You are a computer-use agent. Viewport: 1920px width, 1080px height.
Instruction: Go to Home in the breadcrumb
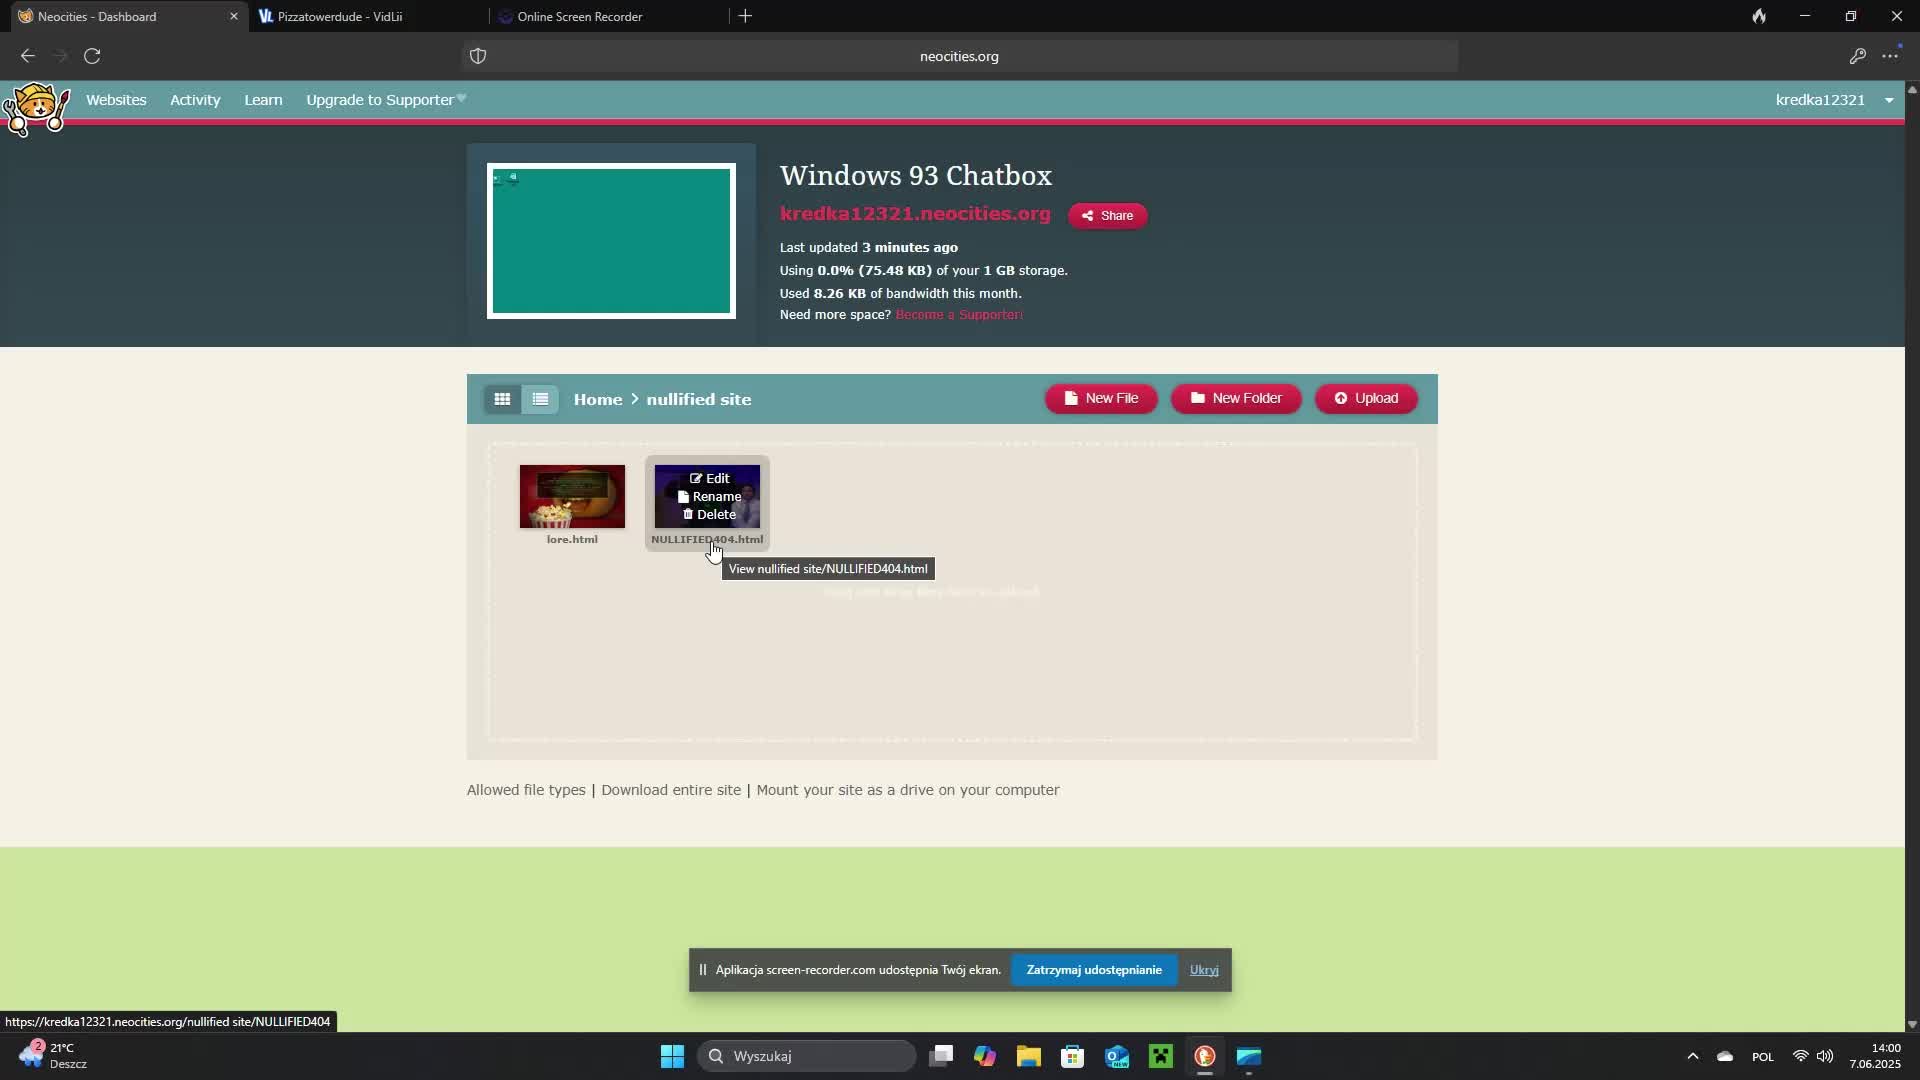click(x=598, y=399)
